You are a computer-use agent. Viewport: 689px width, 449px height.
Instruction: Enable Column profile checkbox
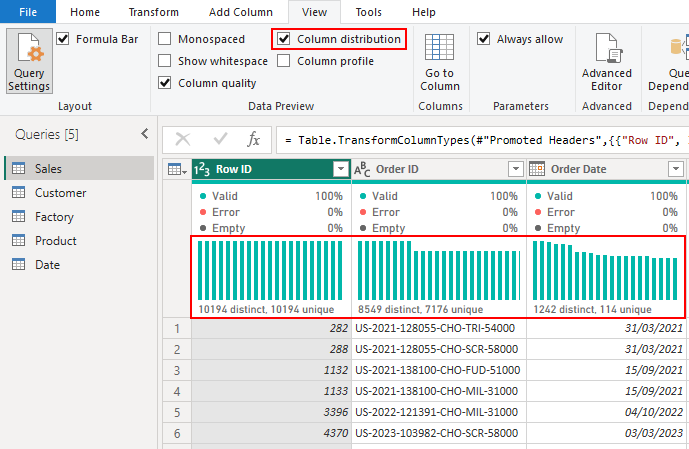point(283,61)
